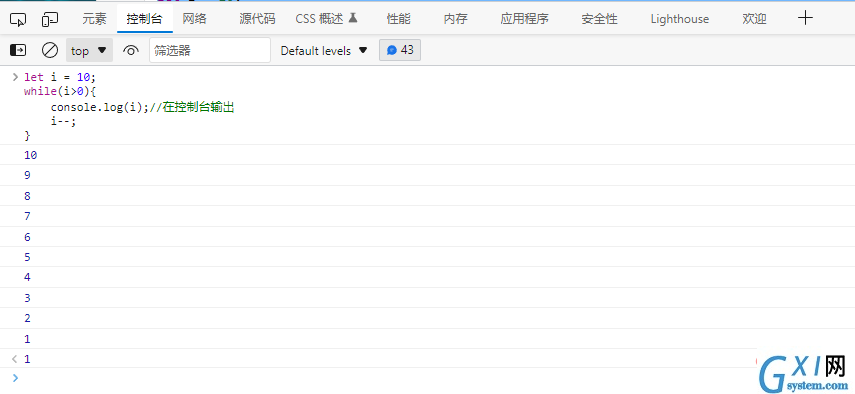Open the 网络 tab
Screen dimensions: 855x394
(x=195, y=19)
